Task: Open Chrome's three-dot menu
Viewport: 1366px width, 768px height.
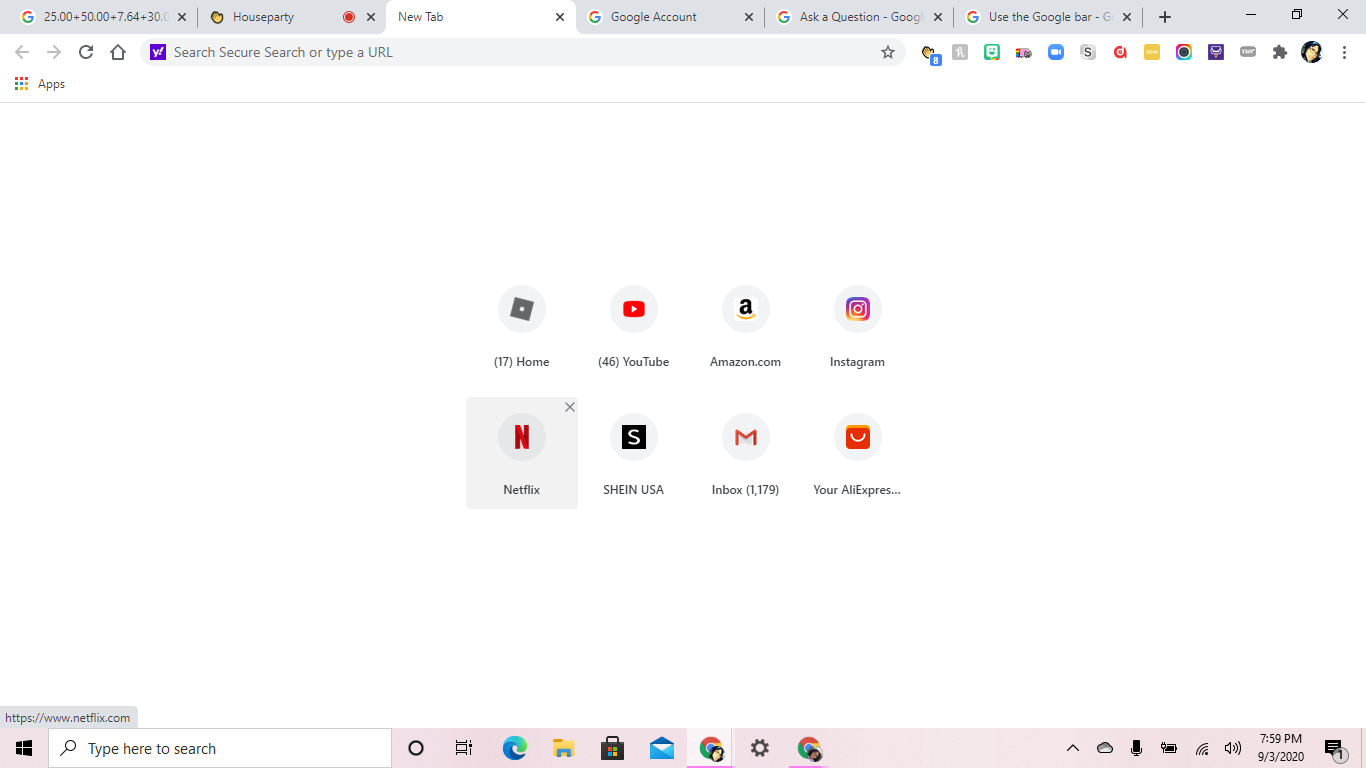Action: tap(1345, 52)
